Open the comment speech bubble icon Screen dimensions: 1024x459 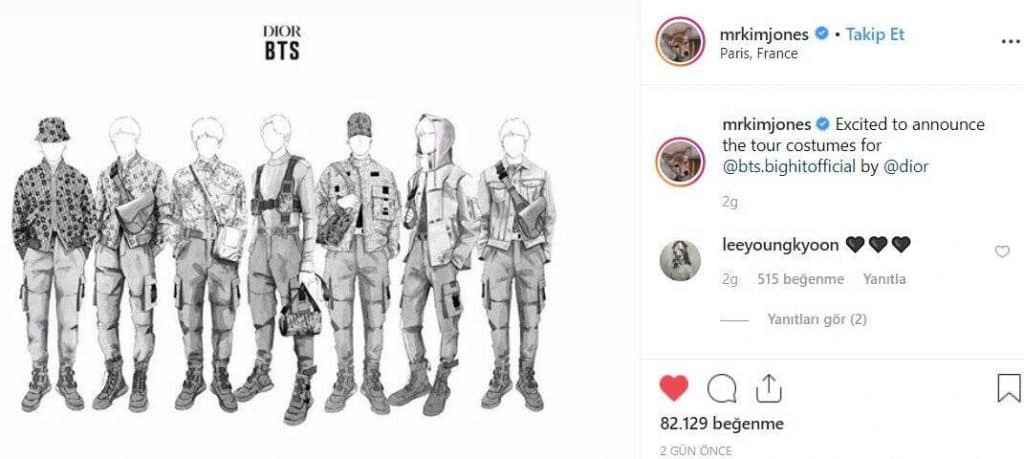[x=722, y=389]
